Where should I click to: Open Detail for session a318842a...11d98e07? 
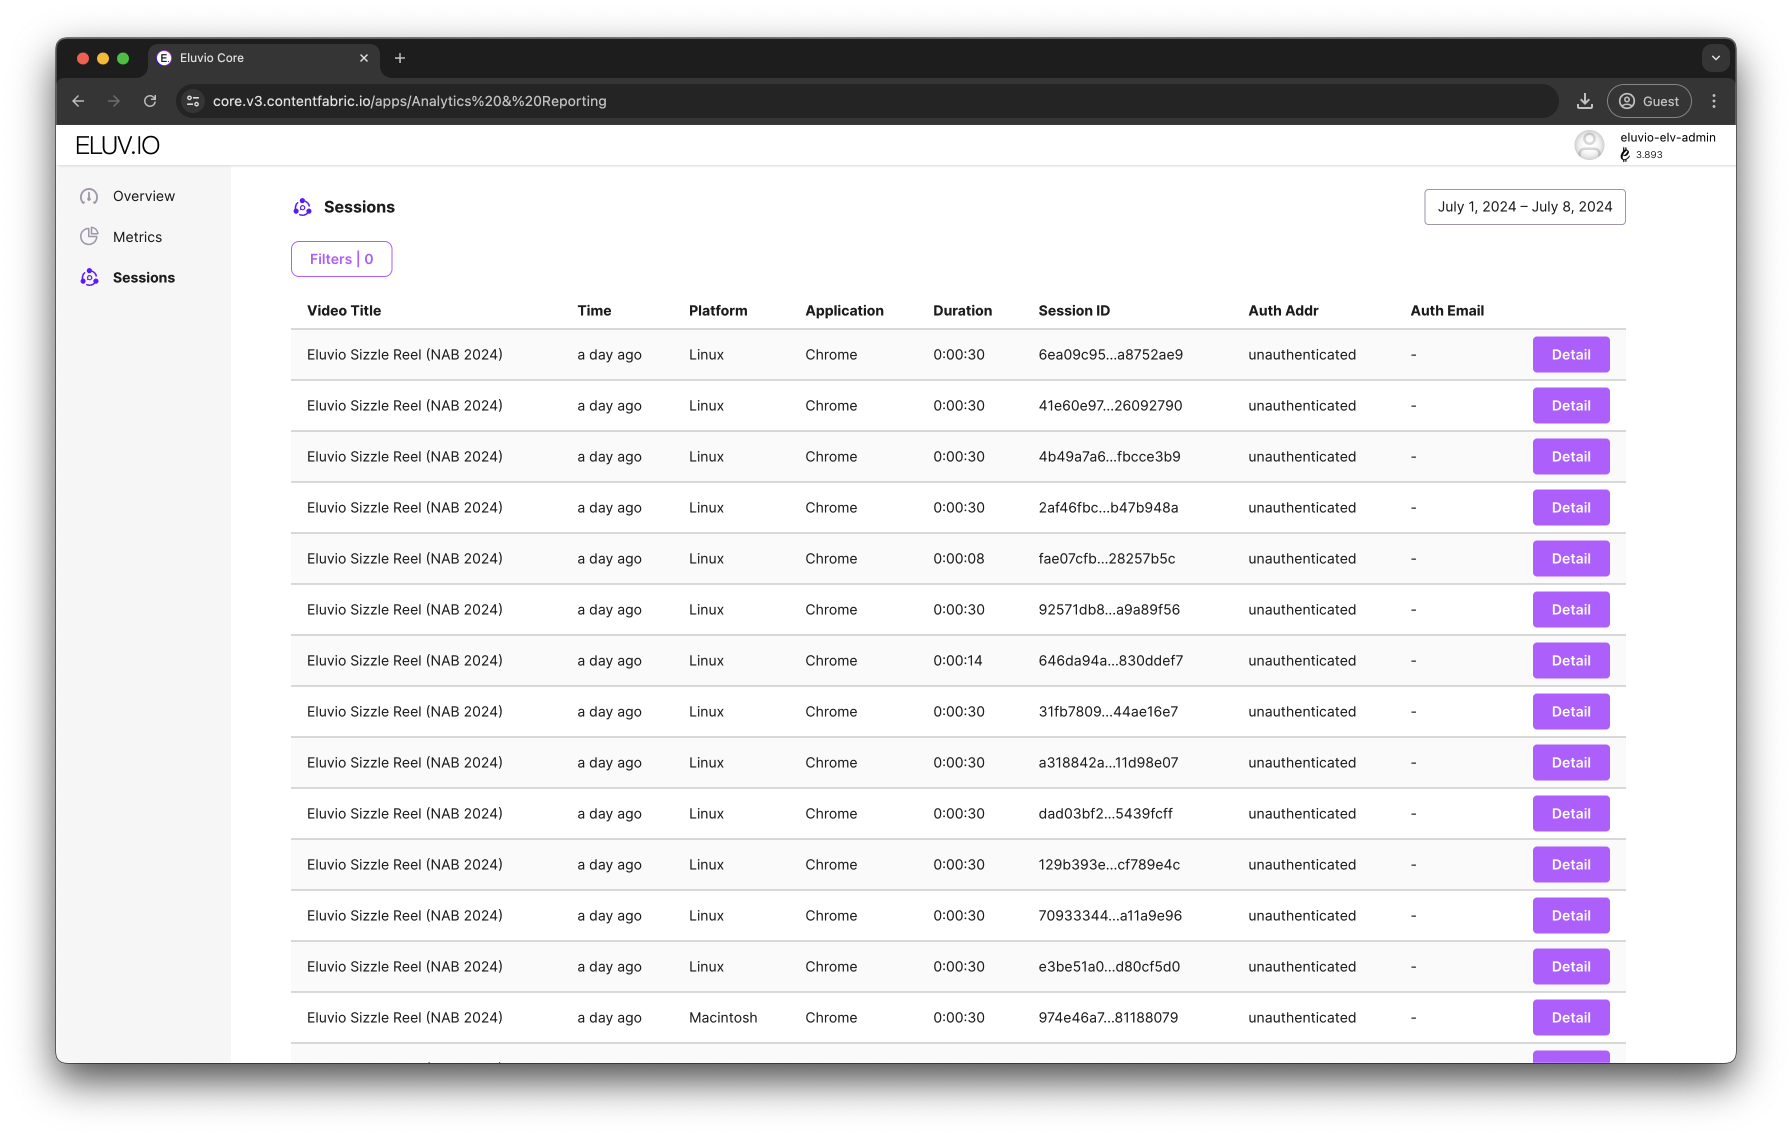coord(1571,763)
